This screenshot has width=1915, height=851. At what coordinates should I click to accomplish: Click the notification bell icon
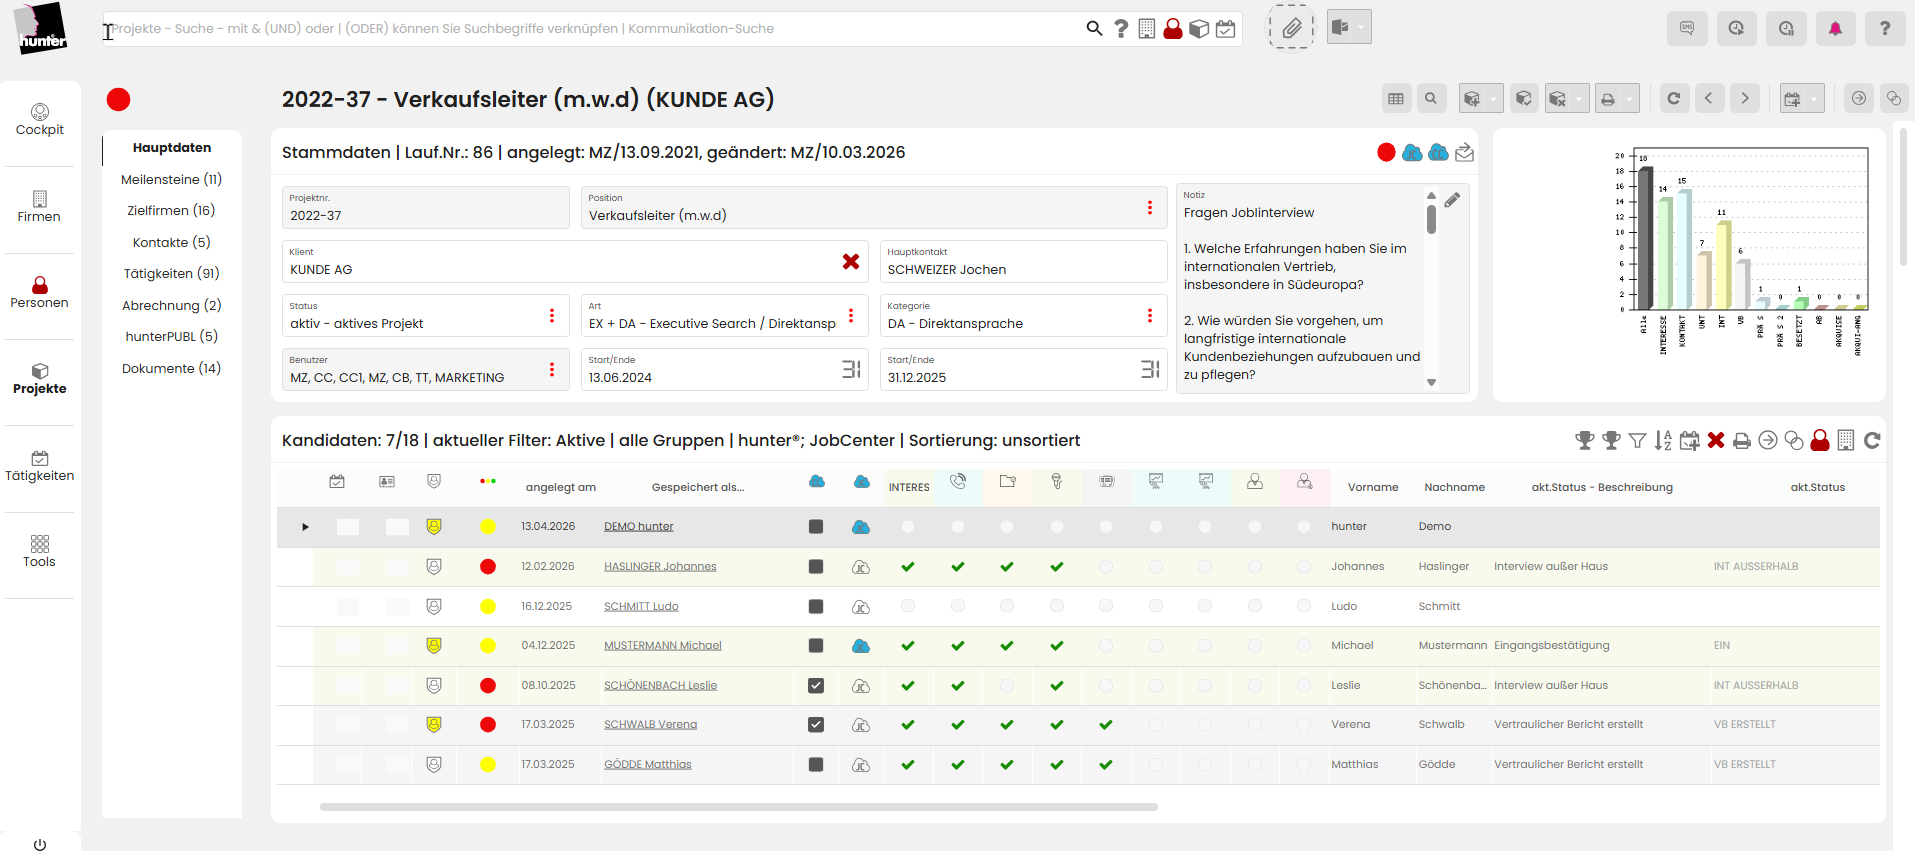pos(1835,28)
